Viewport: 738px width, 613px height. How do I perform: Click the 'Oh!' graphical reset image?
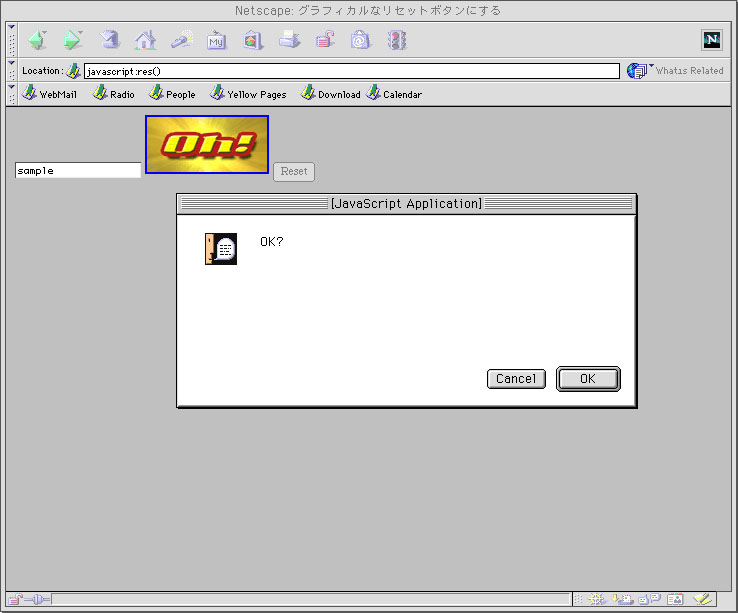(207, 144)
